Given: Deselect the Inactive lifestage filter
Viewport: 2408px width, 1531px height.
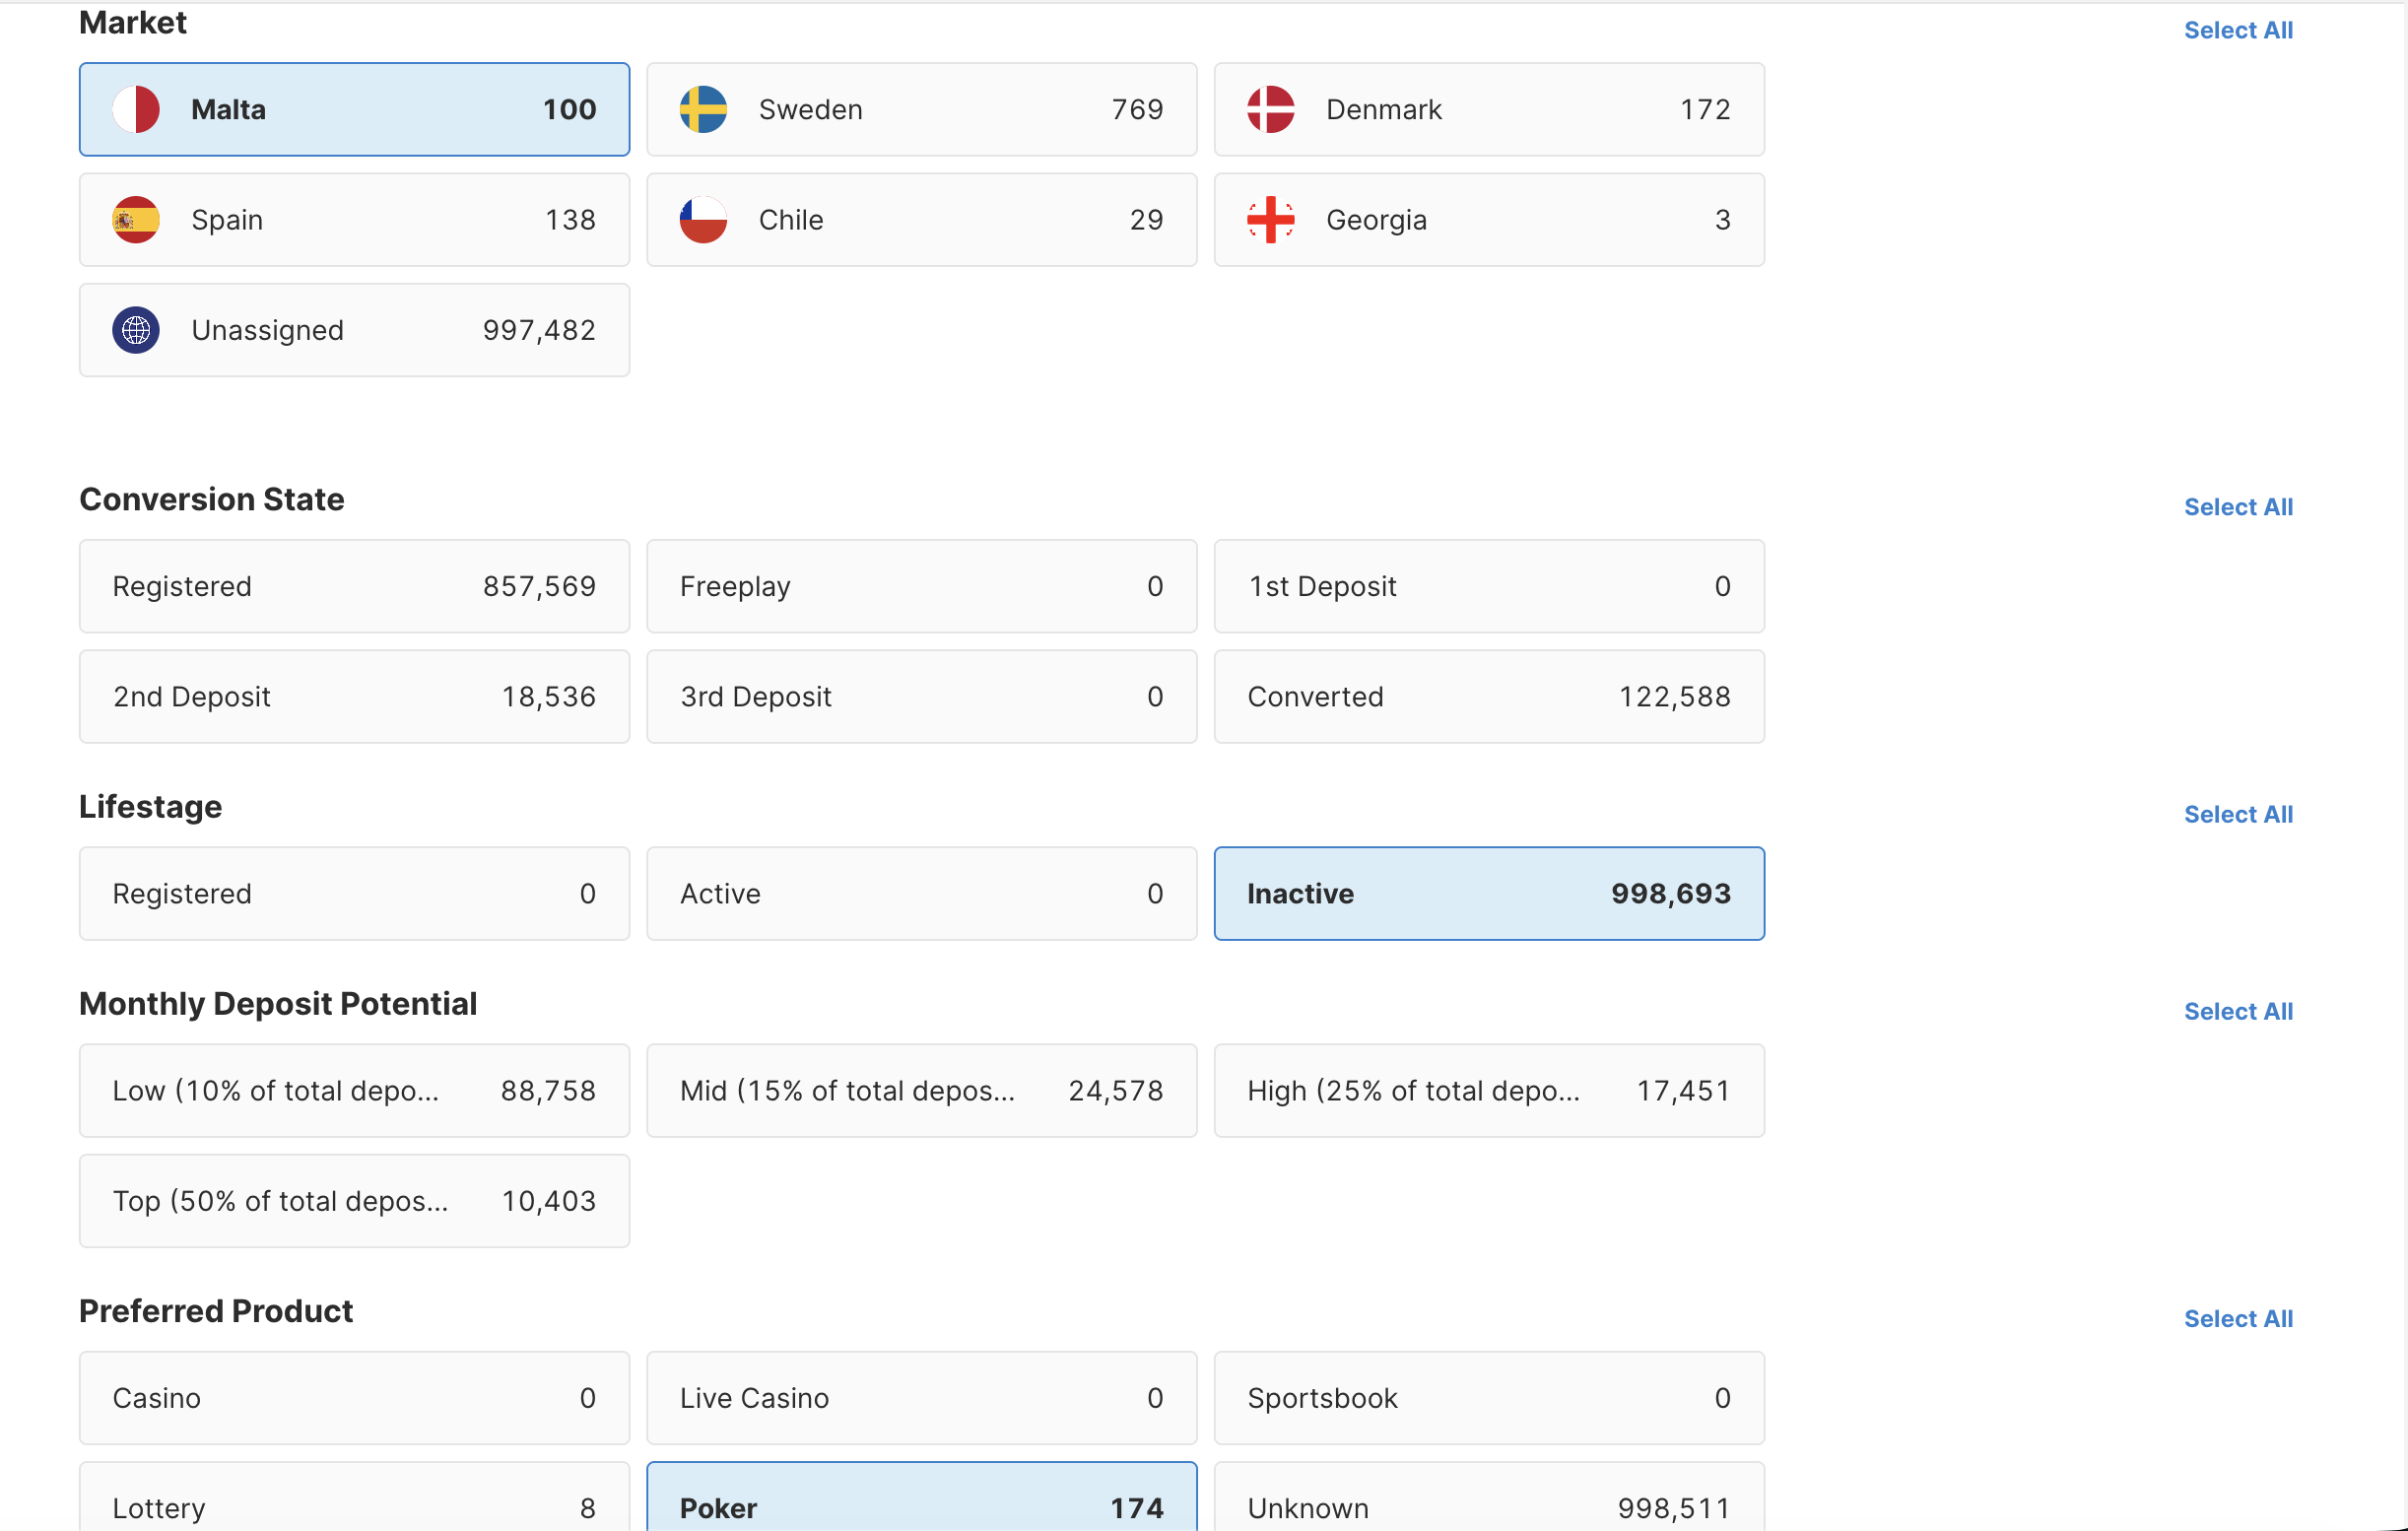Looking at the screenshot, I should point(1488,893).
